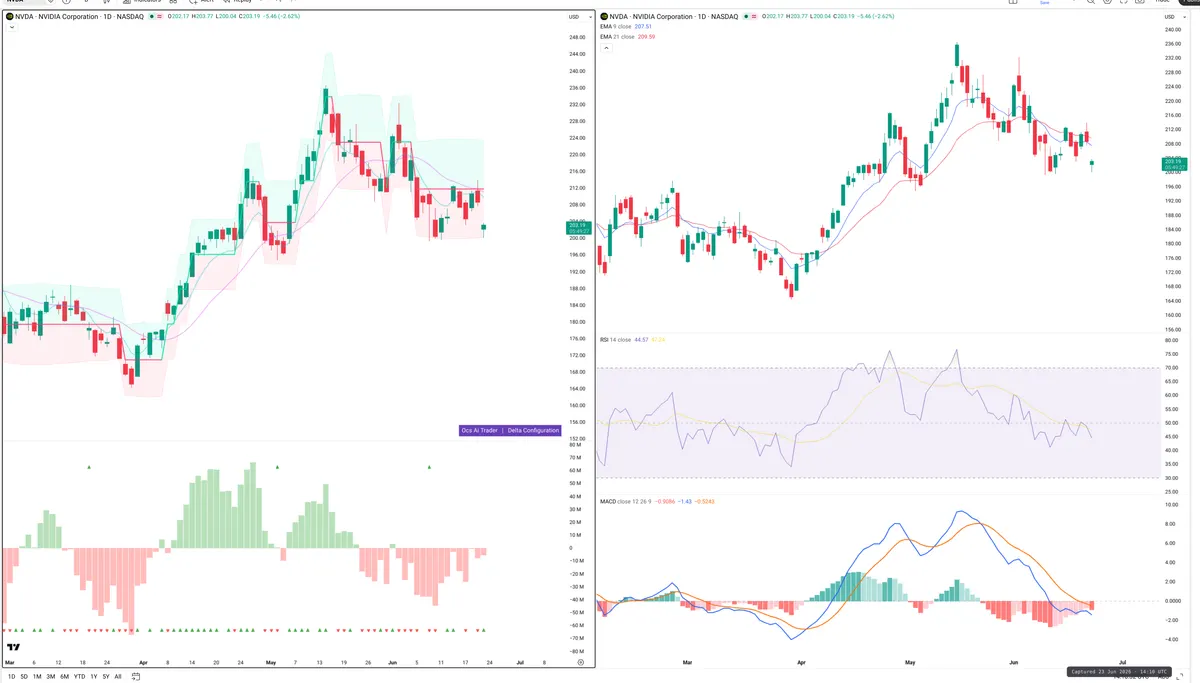Select the 1Y time range
This screenshot has height=683, width=1200.
(94, 676)
